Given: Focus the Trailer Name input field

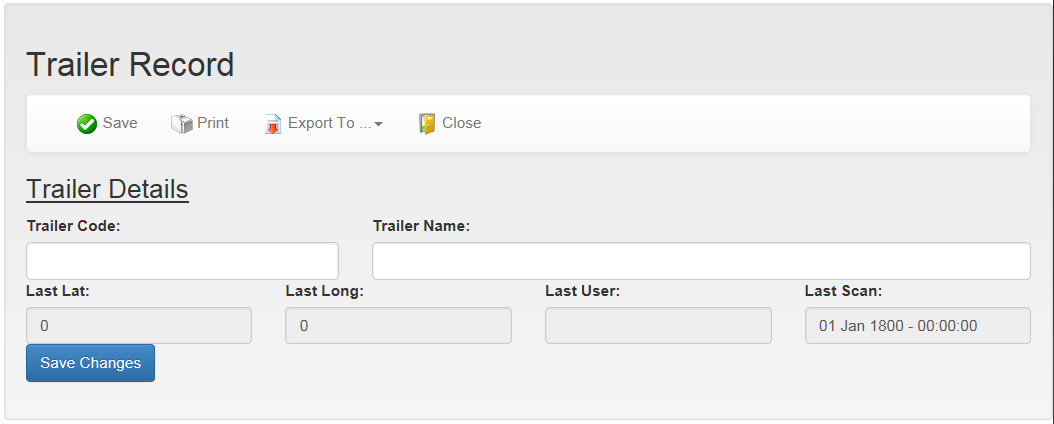Looking at the screenshot, I should [x=701, y=261].
